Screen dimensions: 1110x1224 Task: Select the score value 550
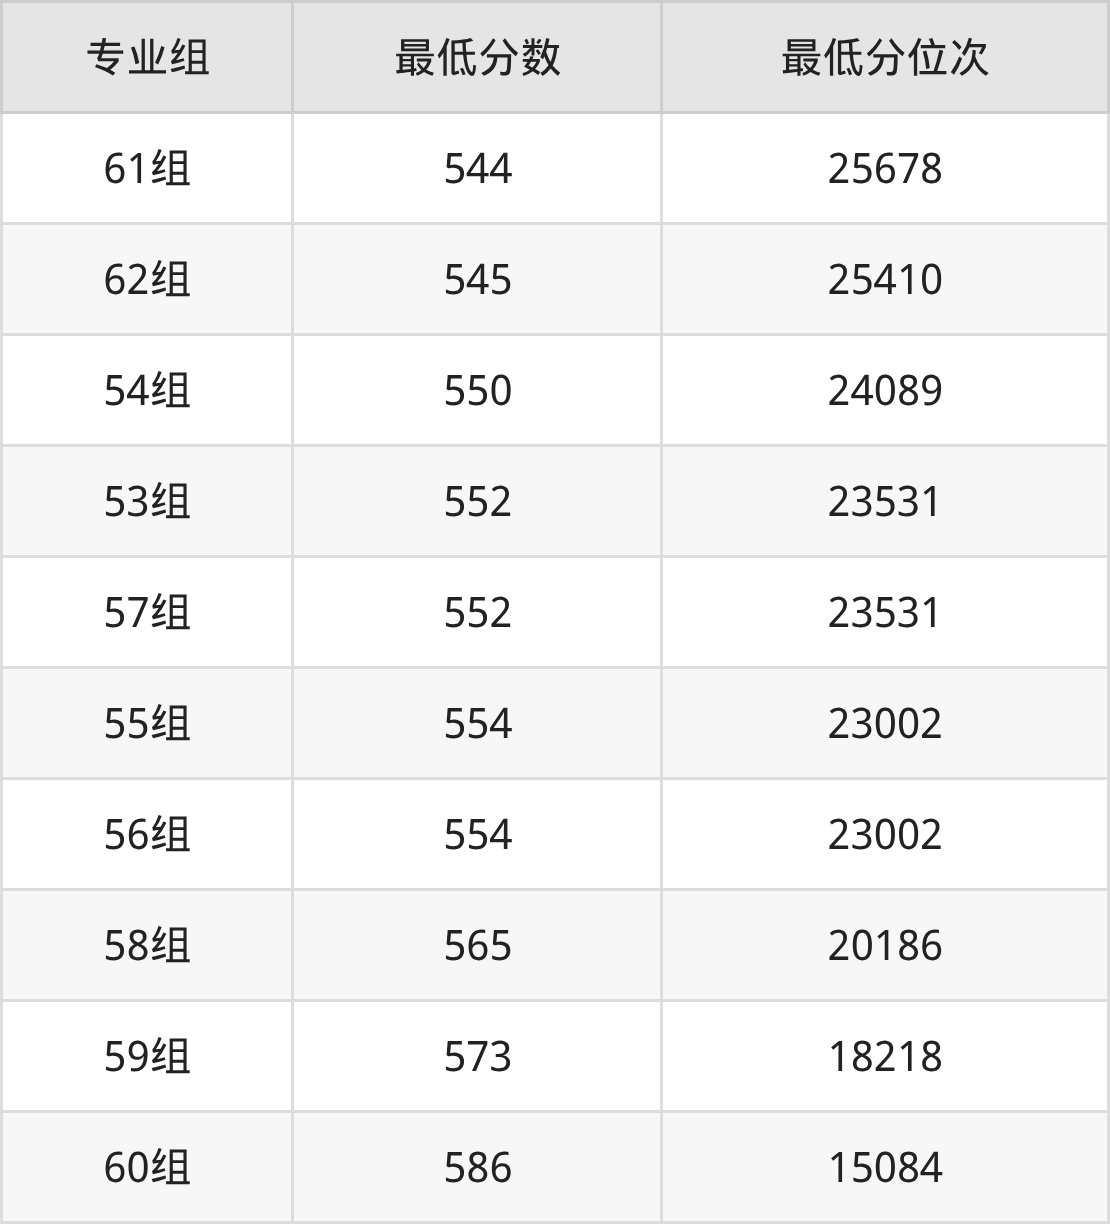point(477,390)
